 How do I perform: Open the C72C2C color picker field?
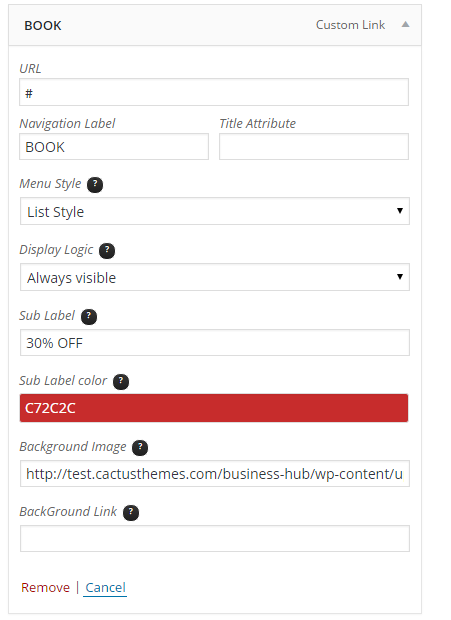[x=214, y=408]
